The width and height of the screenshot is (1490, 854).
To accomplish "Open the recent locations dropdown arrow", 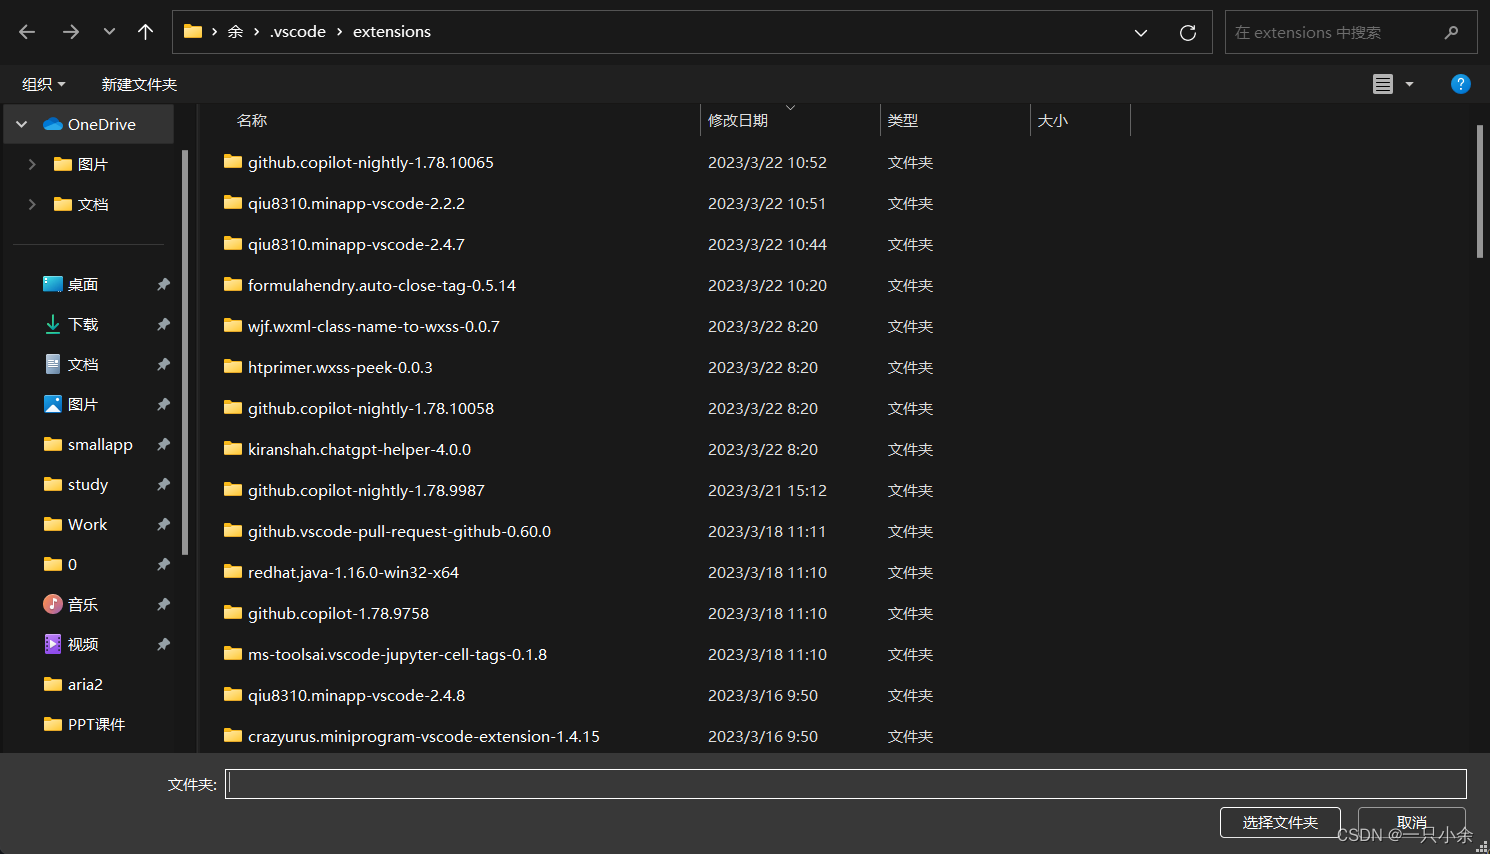I will (x=109, y=32).
